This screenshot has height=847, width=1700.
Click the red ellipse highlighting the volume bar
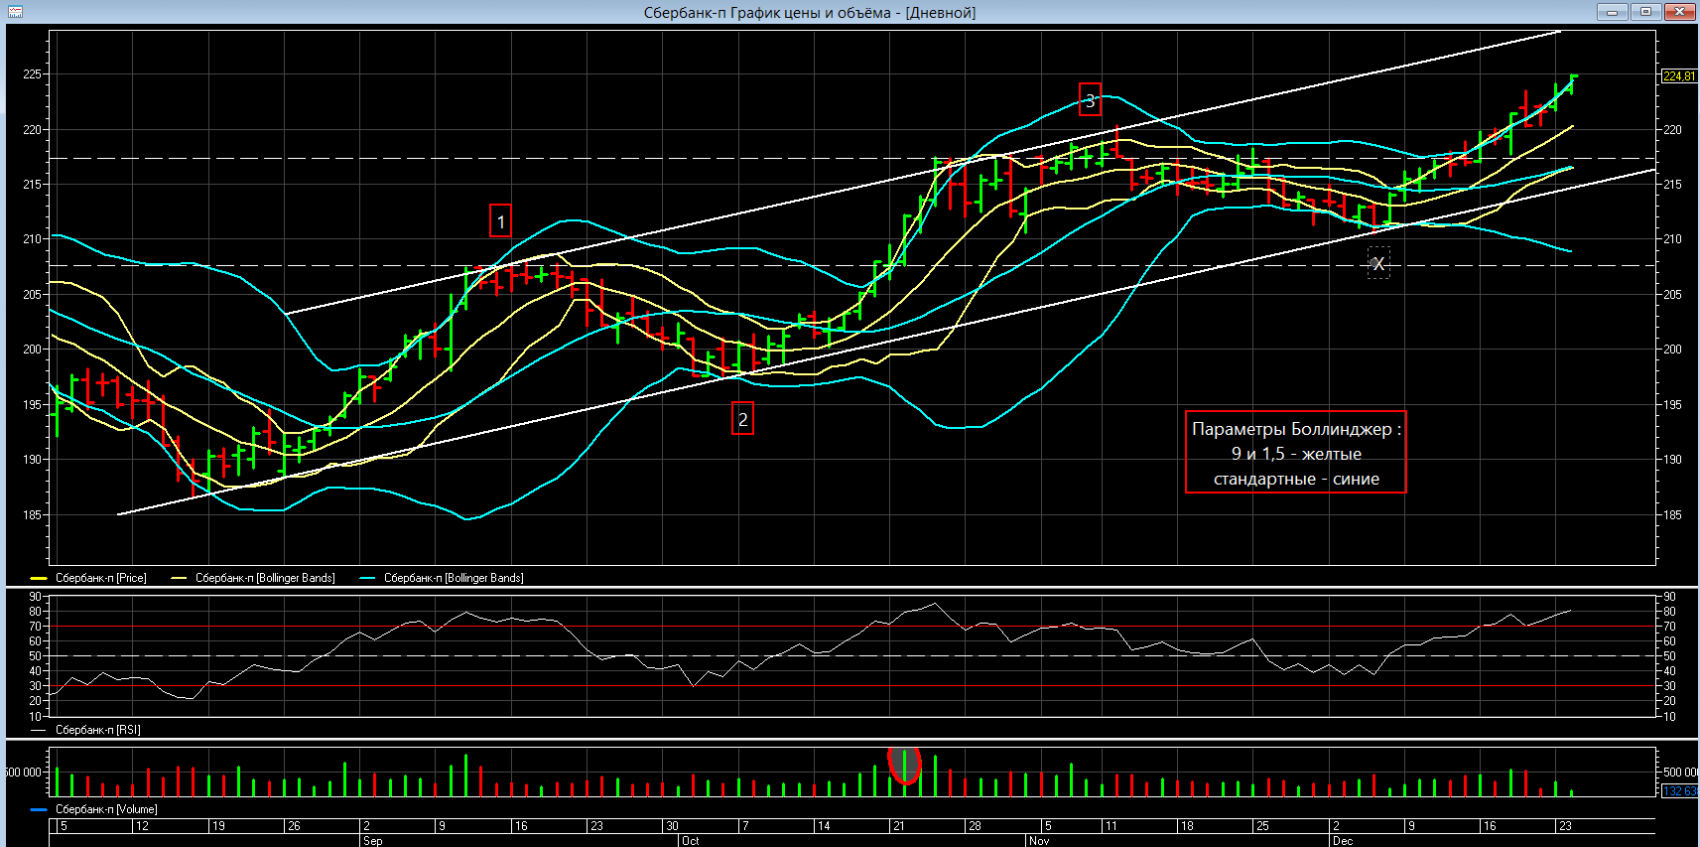pyautogui.click(x=904, y=764)
